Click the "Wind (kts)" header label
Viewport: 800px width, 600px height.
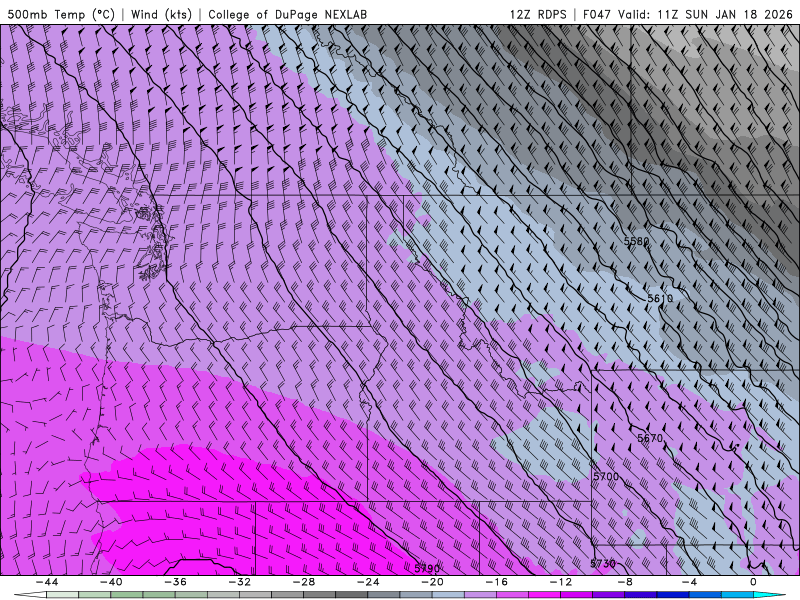(161, 14)
